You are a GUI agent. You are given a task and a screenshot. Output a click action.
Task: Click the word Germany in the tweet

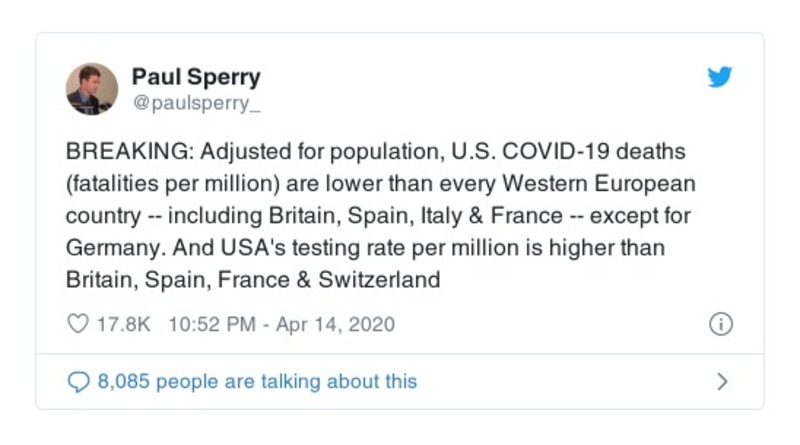[x=108, y=247]
